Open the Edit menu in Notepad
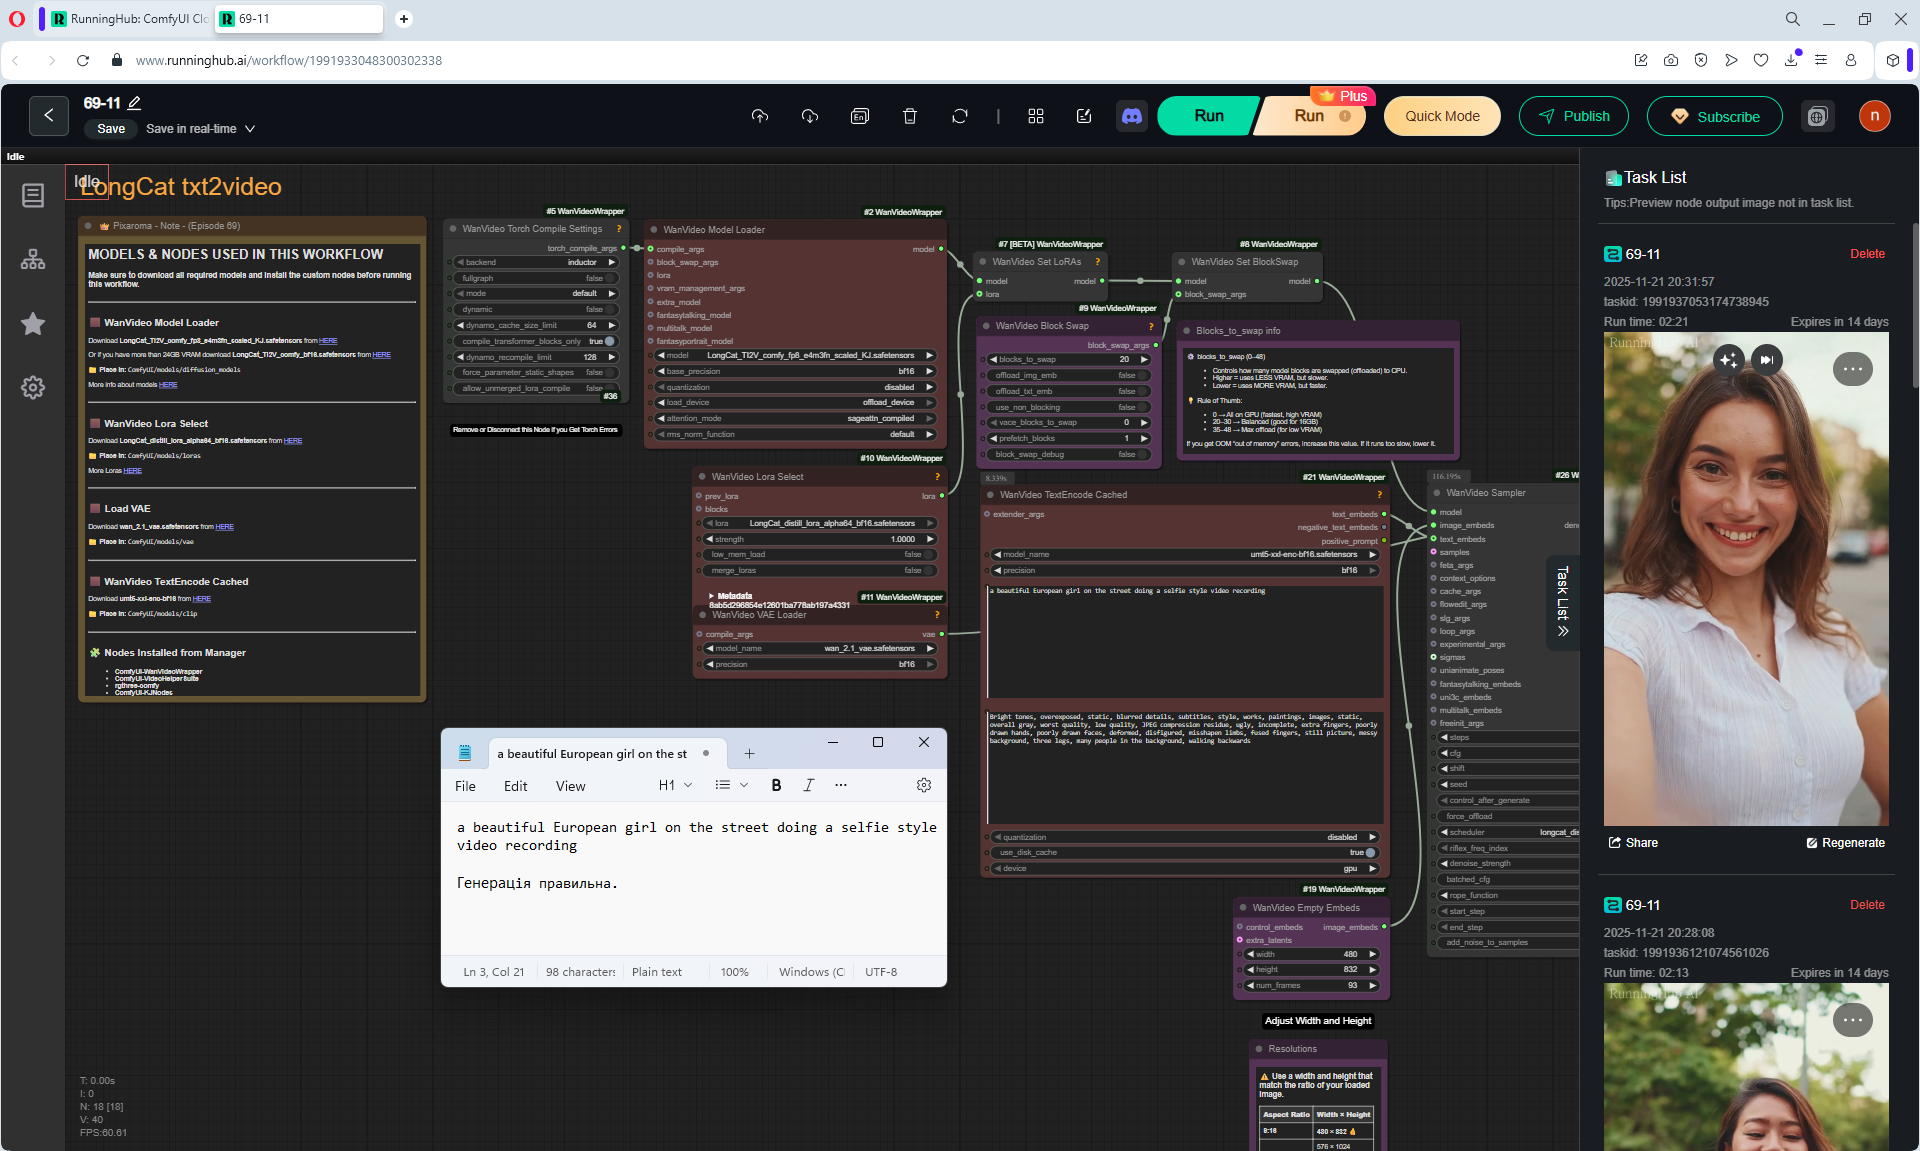This screenshot has width=1920, height=1151. click(515, 787)
